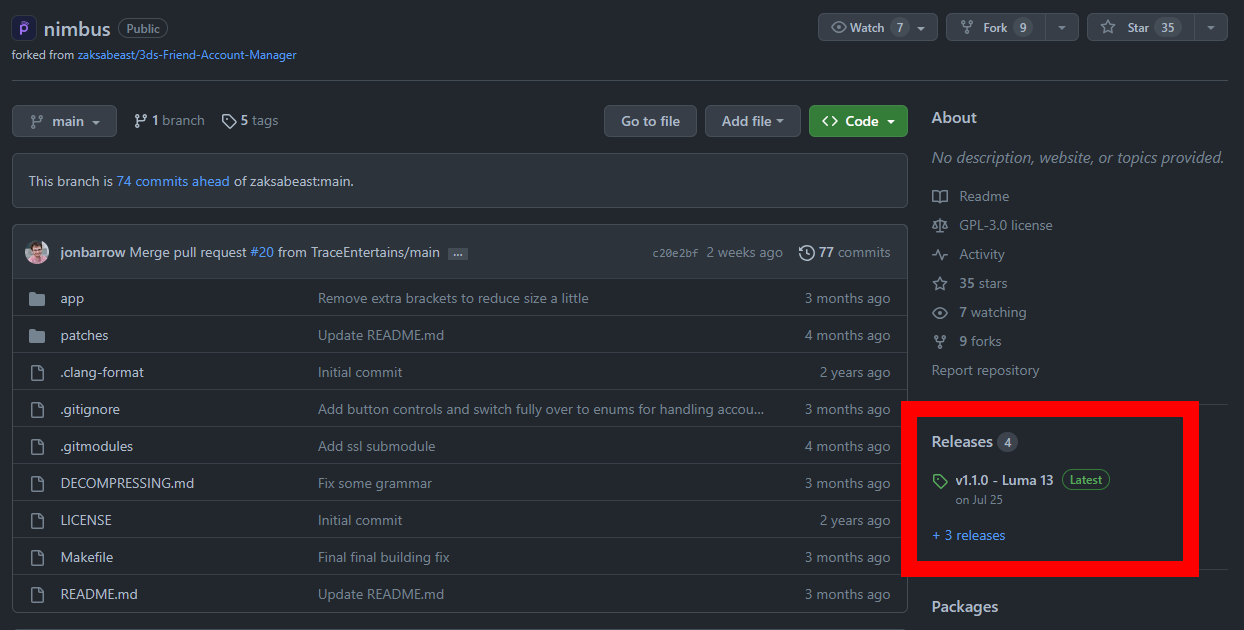Click the forks icon in About

pos(940,341)
